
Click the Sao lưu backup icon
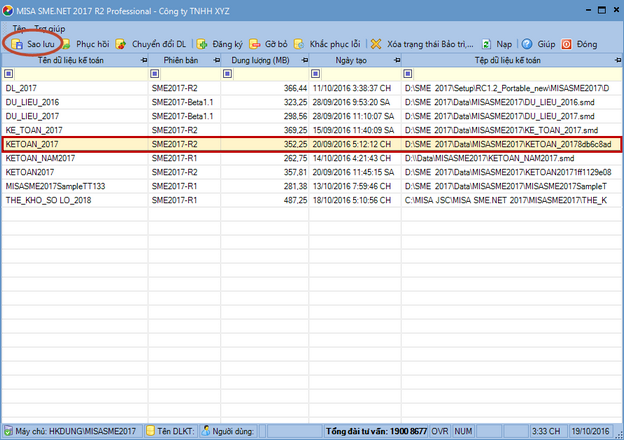click(x=17, y=44)
